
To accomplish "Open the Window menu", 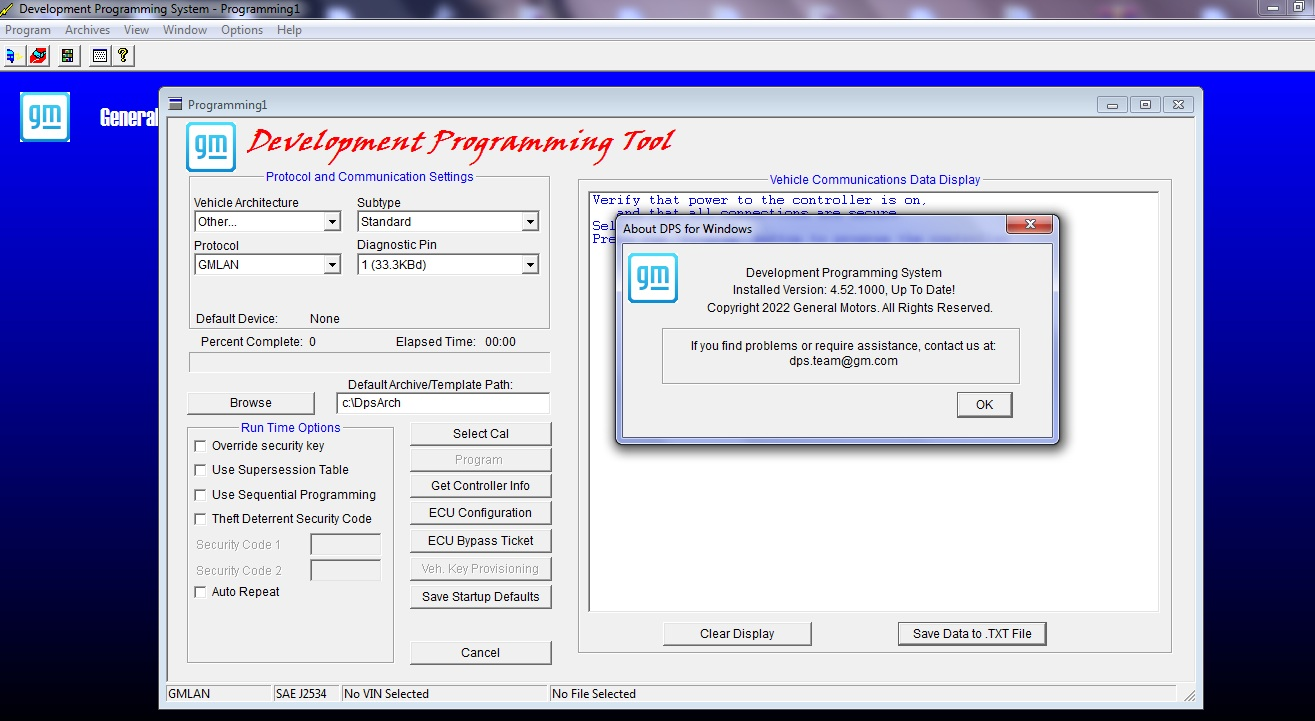I will click(185, 30).
